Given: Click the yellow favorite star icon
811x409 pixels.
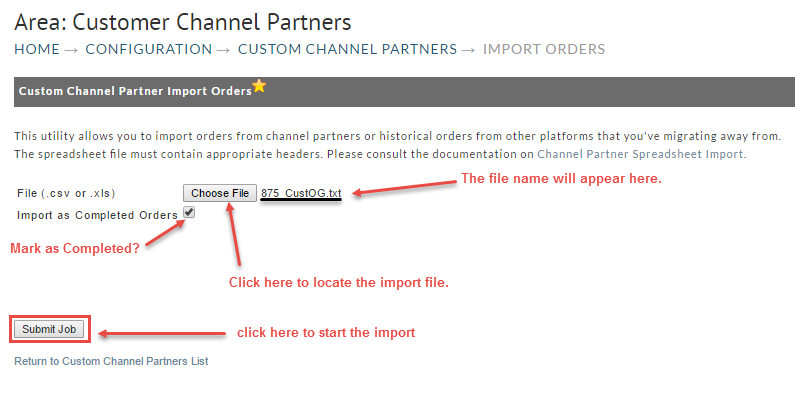Looking at the screenshot, I should click(259, 86).
